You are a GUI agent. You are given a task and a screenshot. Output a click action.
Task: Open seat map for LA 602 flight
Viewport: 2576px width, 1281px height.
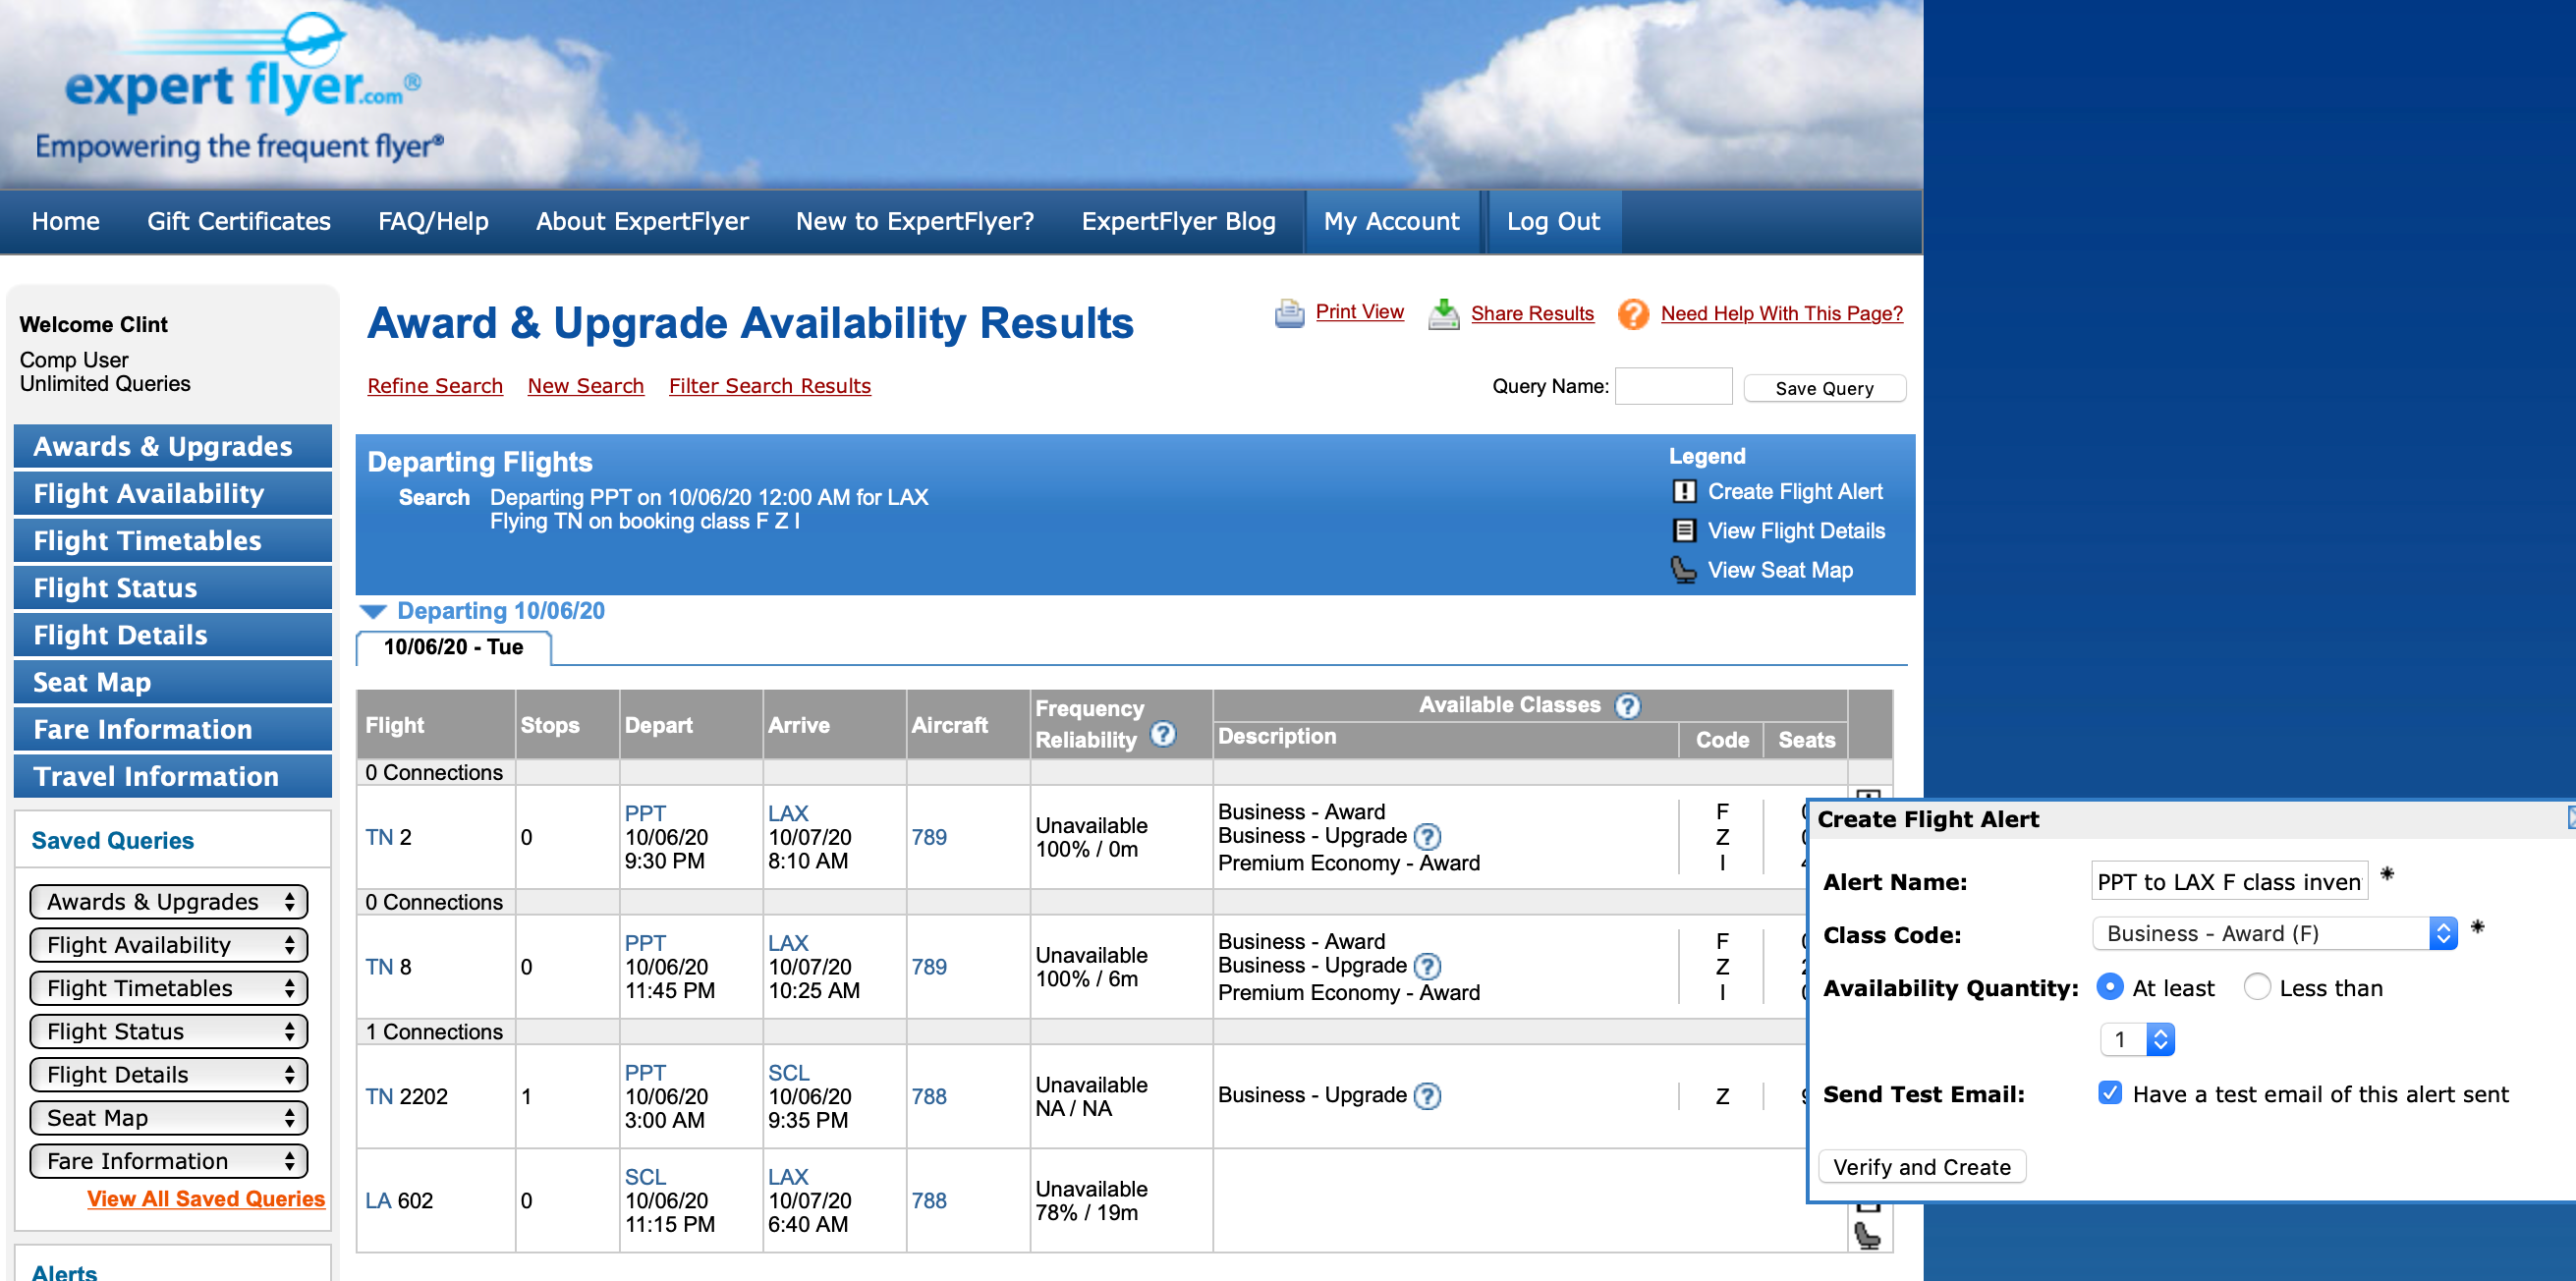pyautogui.click(x=1866, y=1235)
